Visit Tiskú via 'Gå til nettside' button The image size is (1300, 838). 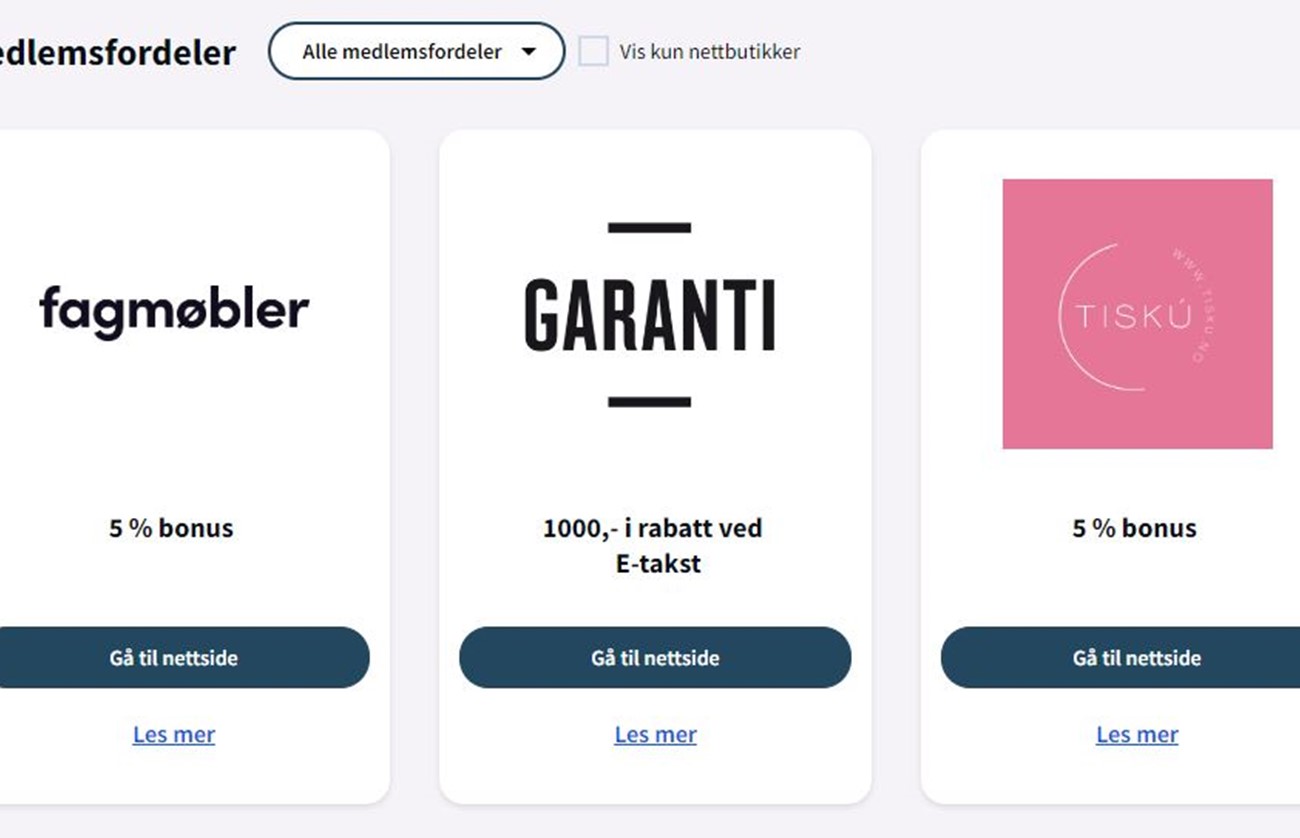[1137, 658]
